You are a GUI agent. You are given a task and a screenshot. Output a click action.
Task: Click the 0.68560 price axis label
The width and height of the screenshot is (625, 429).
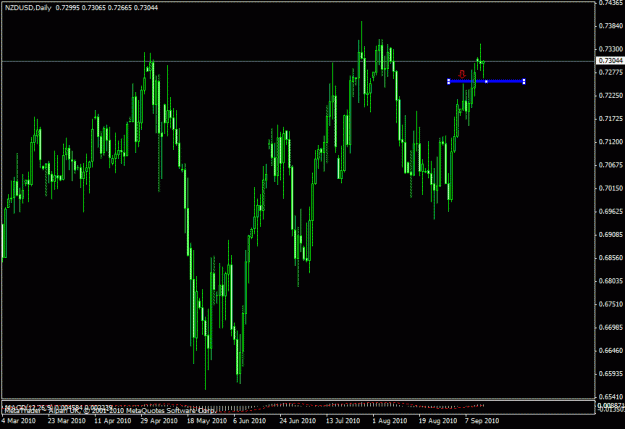click(611, 258)
